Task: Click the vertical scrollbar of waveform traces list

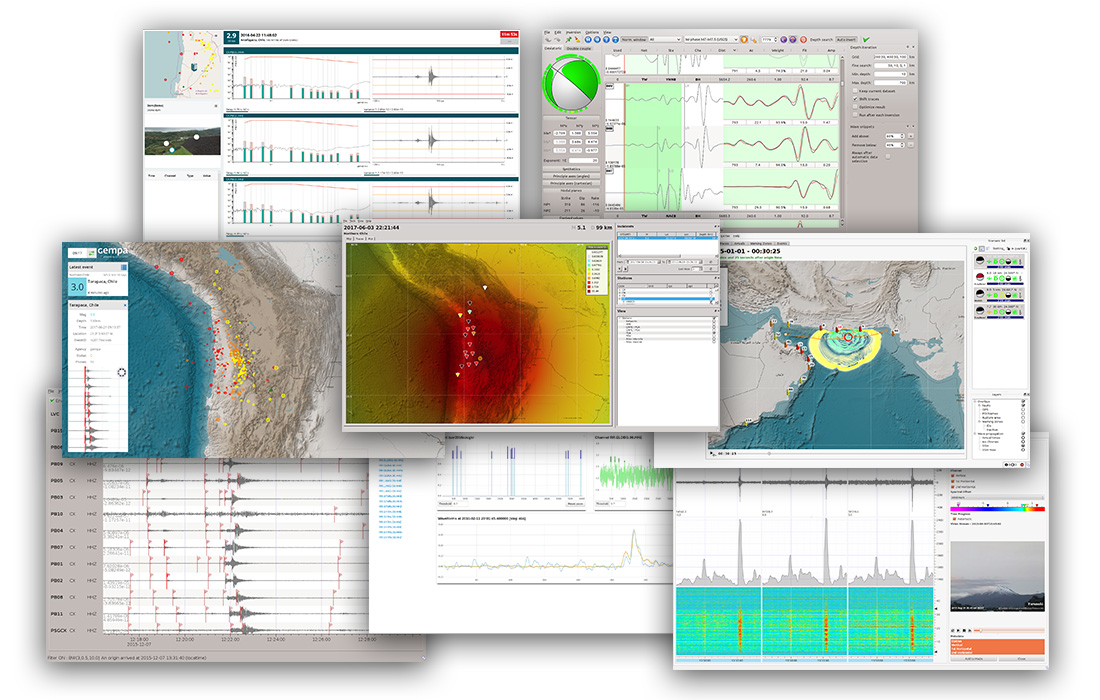Action: tap(842, 140)
